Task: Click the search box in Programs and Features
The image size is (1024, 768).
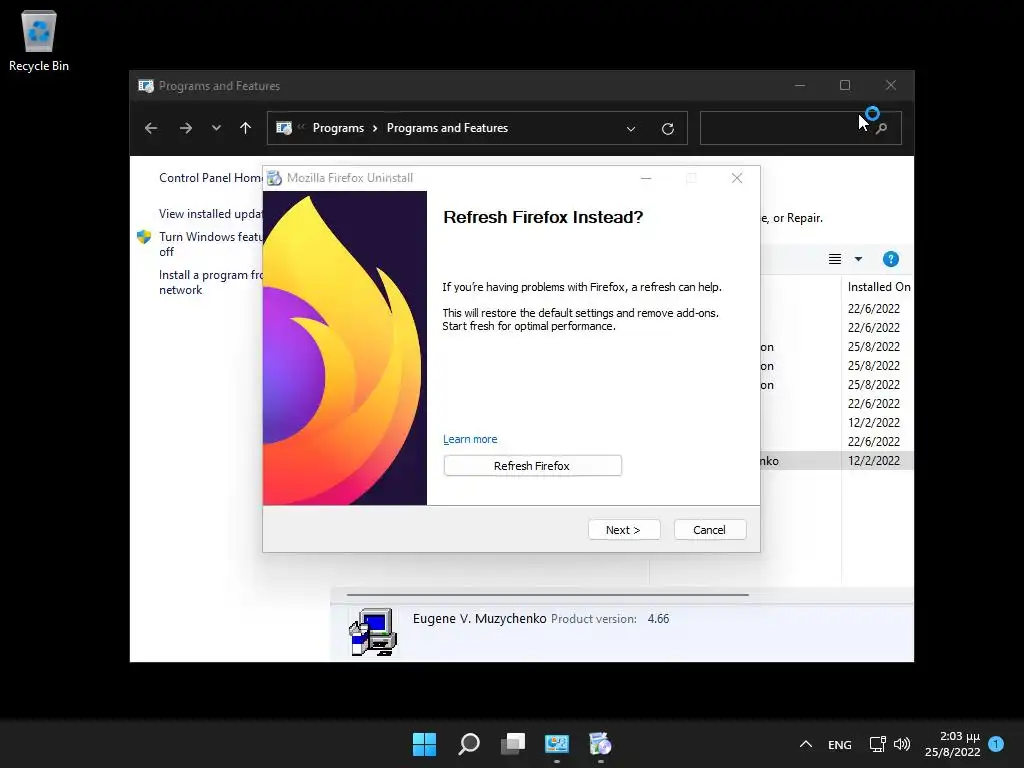Action: point(801,128)
